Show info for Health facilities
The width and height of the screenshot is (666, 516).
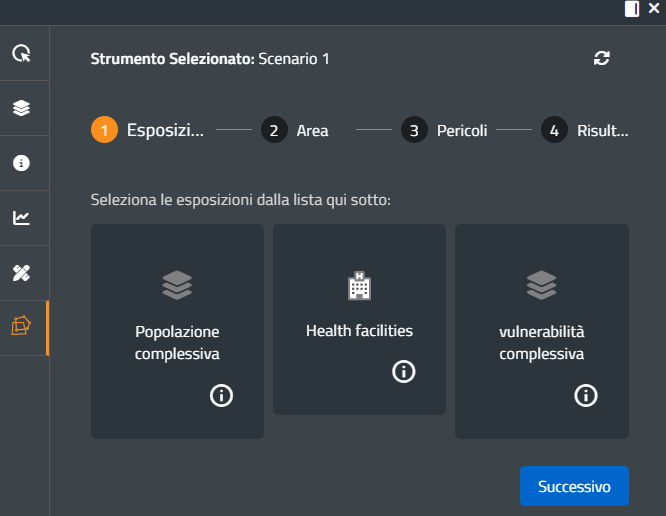tap(403, 372)
